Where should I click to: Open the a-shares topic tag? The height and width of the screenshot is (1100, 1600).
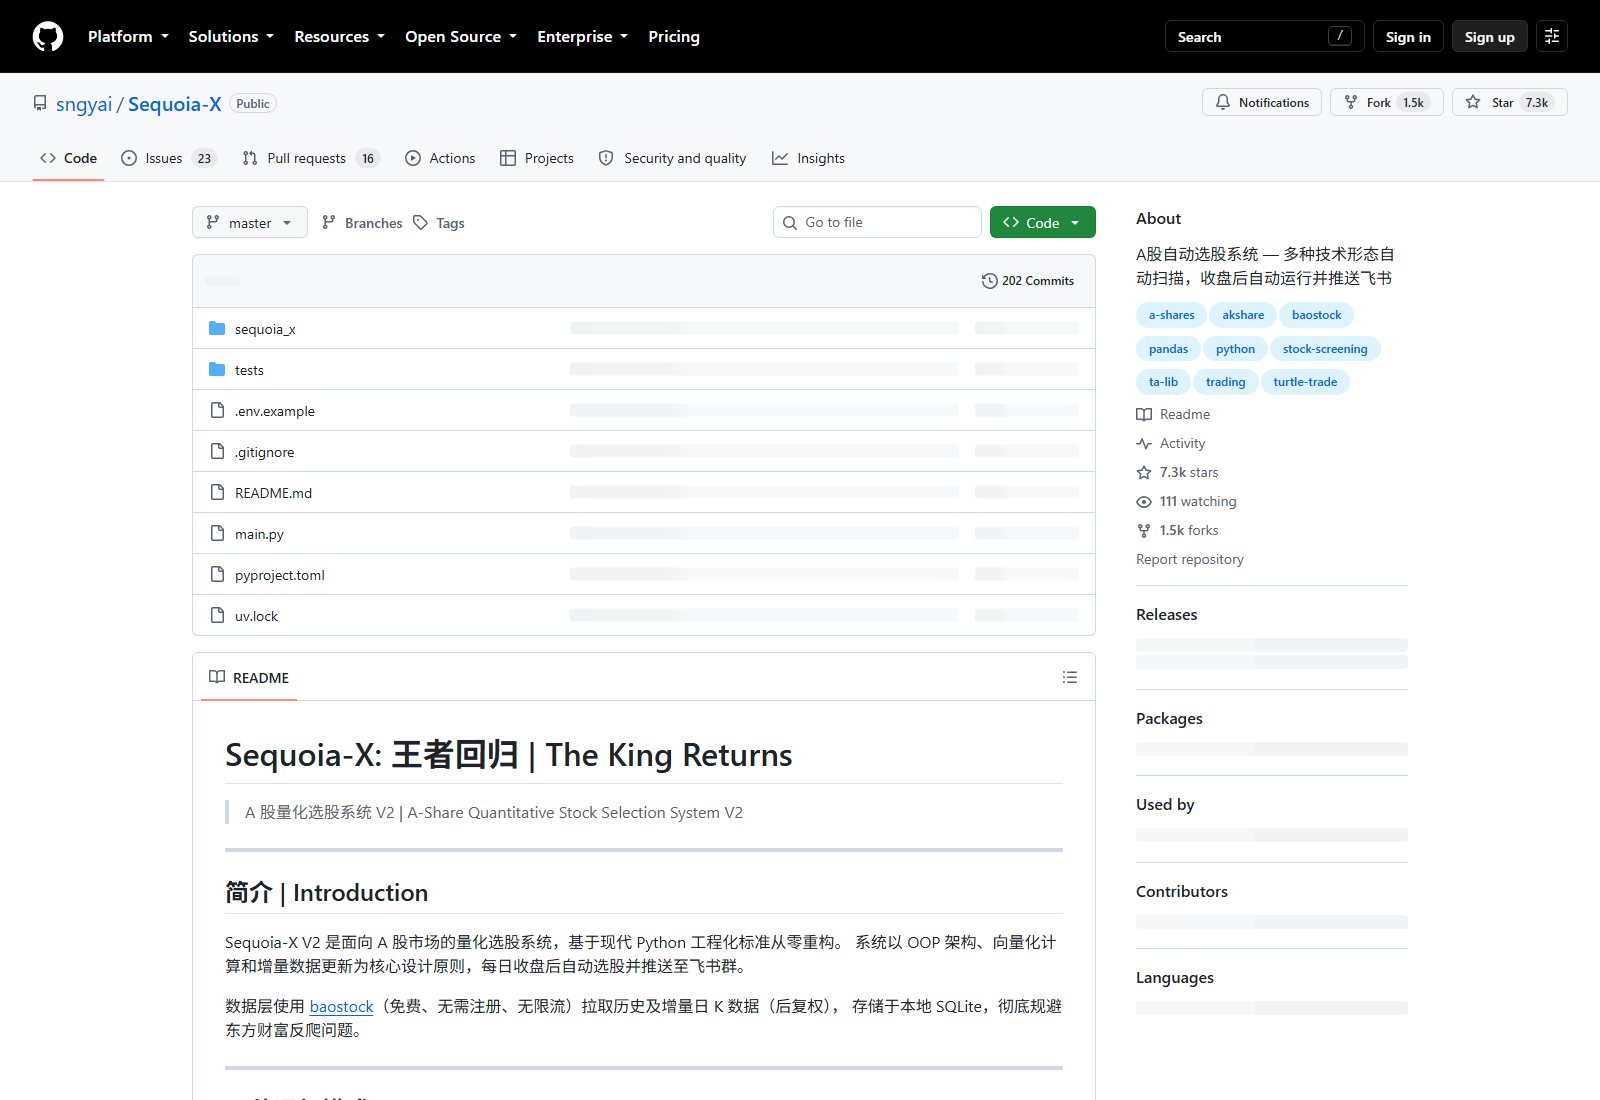click(x=1171, y=315)
